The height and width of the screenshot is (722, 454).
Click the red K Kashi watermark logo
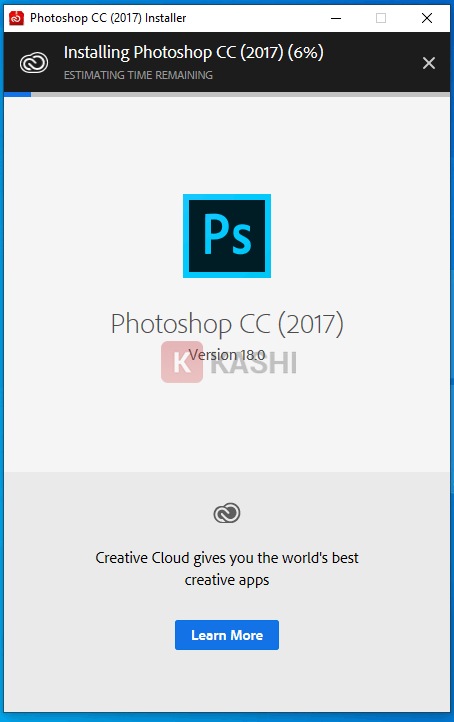pyautogui.click(x=182, y=362)
